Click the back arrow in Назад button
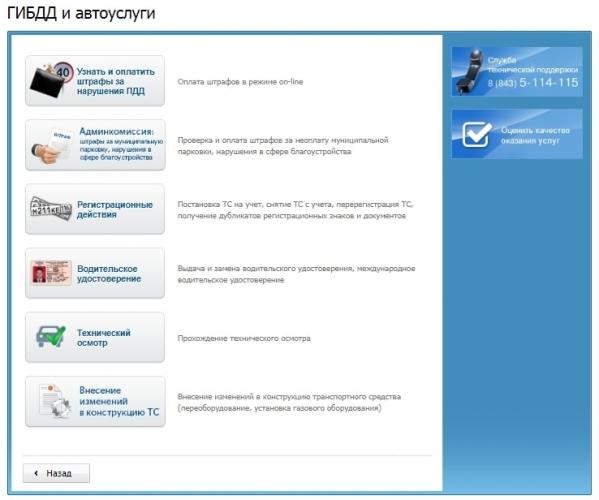Viewport: 599px width, 500px height. click(36, 473)
